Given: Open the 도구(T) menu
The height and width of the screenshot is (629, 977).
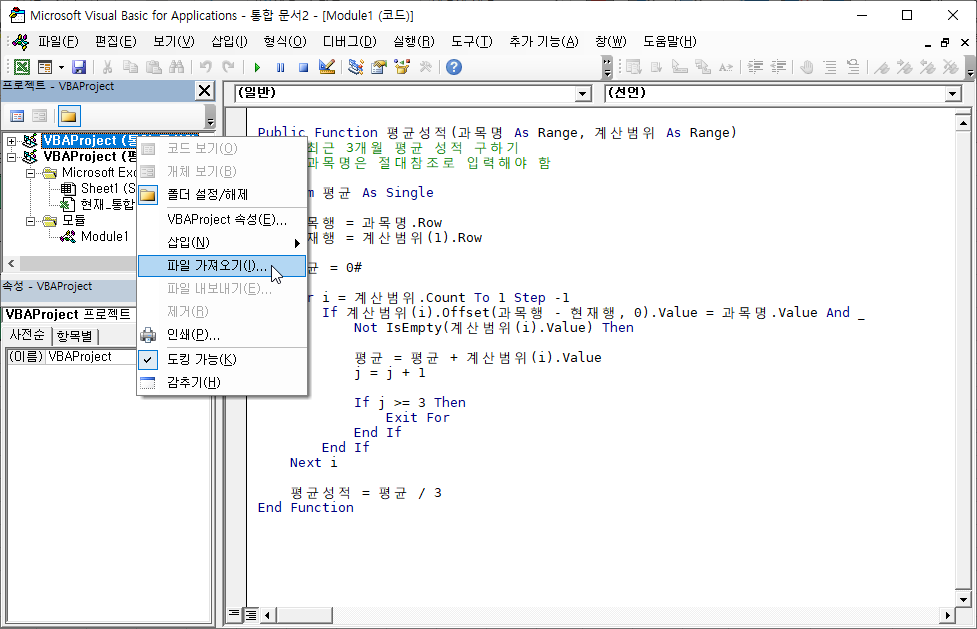Looking at the screenshot, I should coord(472,41).
